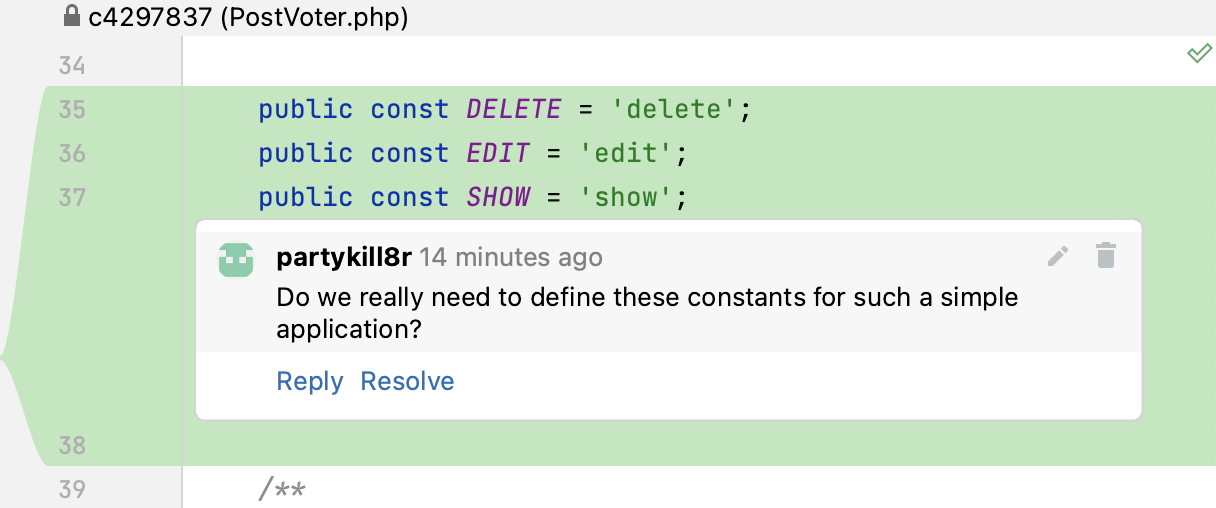This screenshot has height=508, width=1216.
Task: Click line number 37 in gutter
Action: (x=71, y=197)
